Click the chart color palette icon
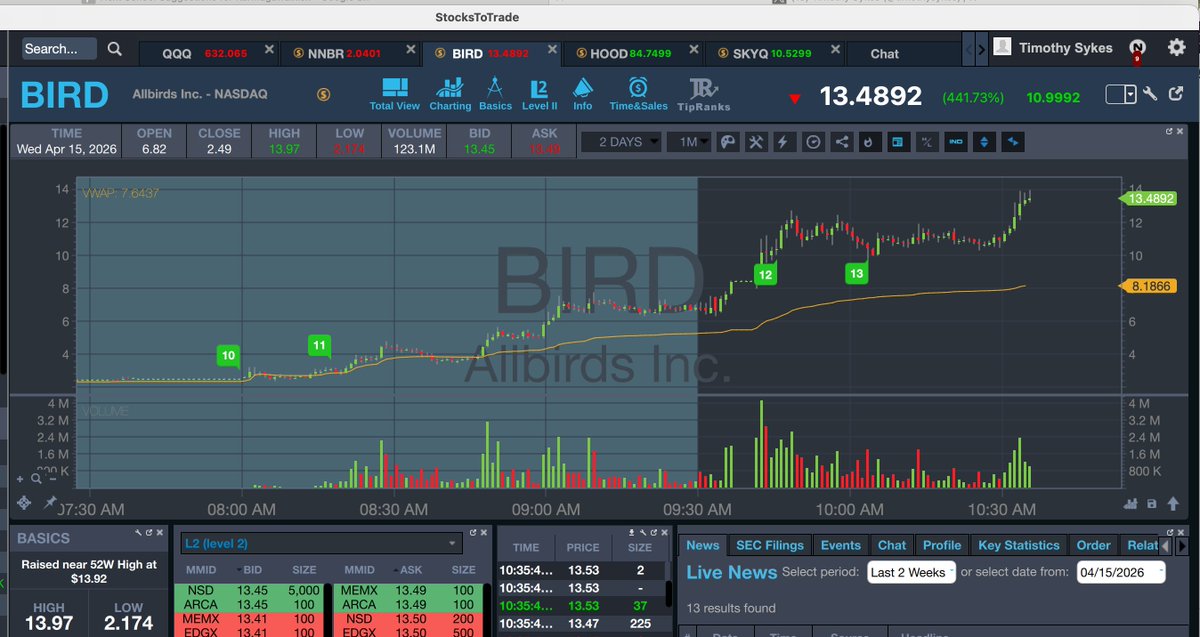This screenshot has height=637, width=1200. [x=728, y=142]
